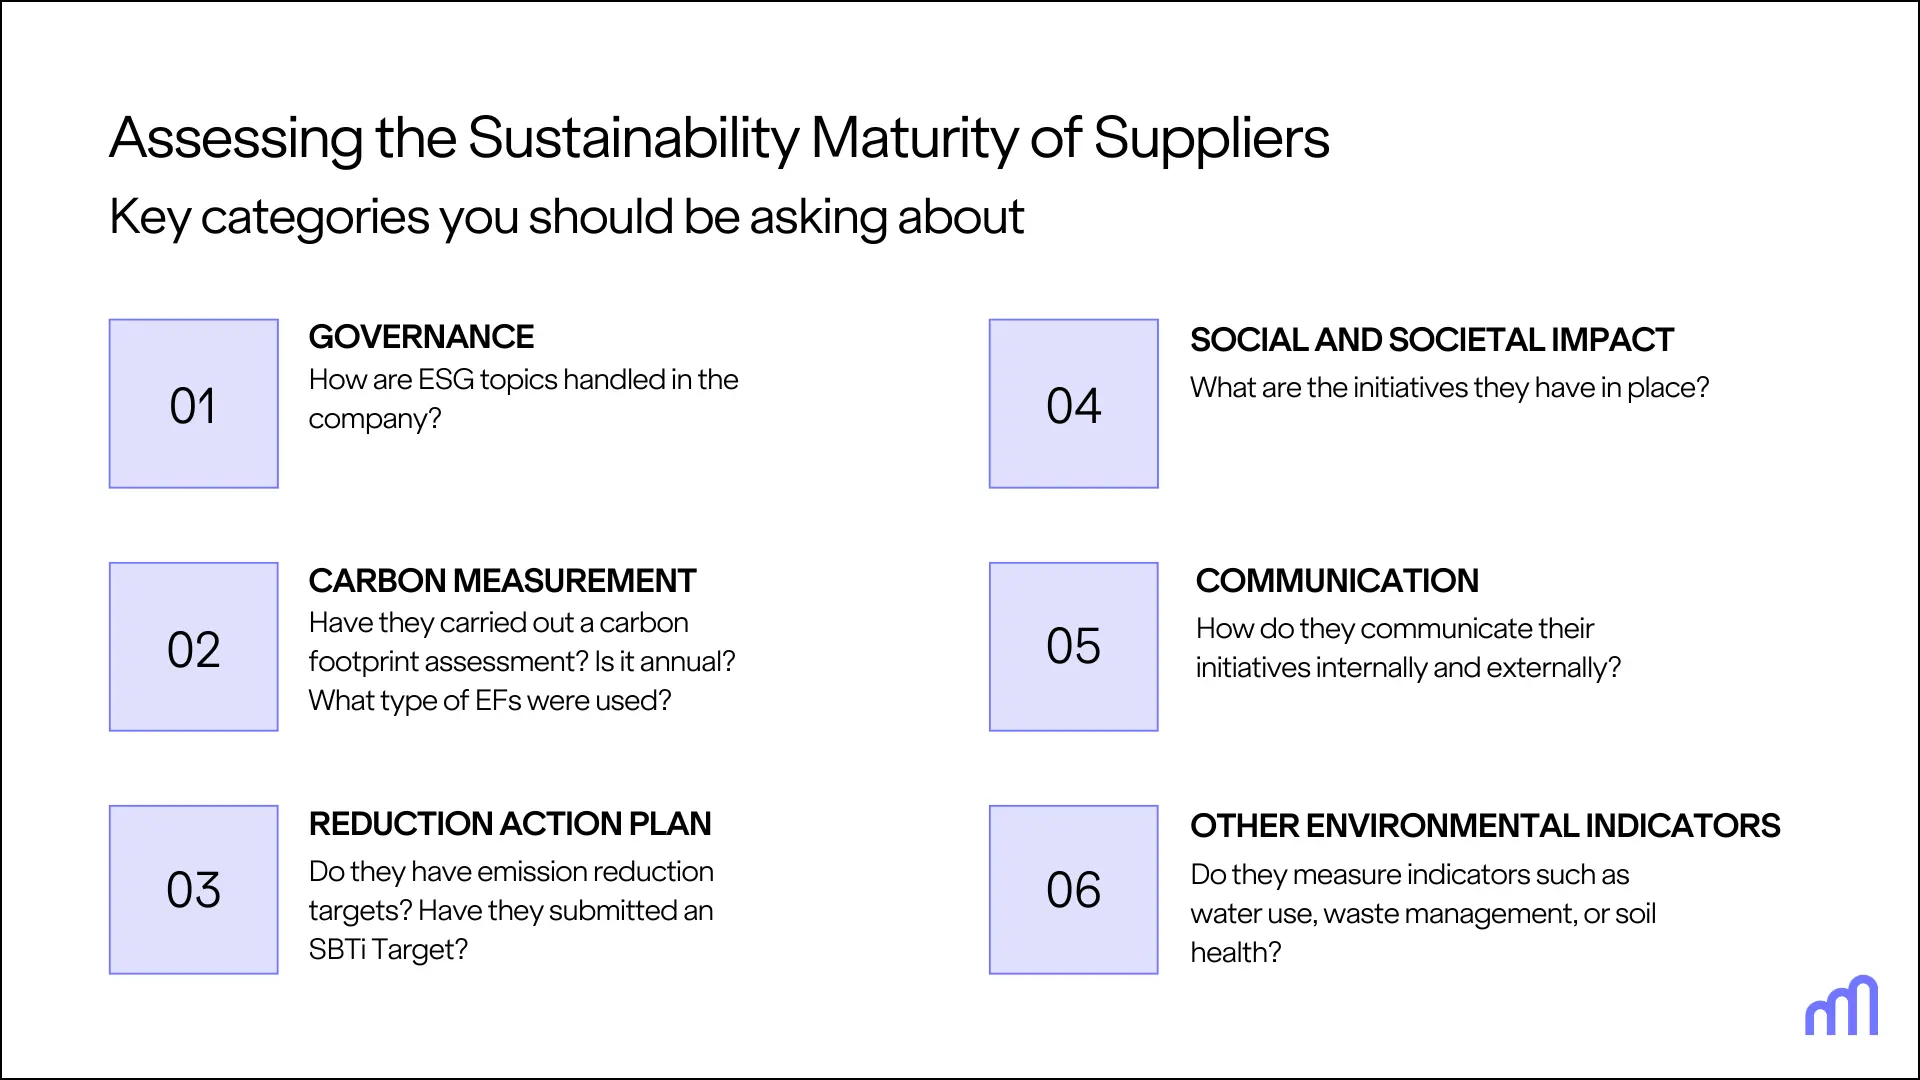The image size is (1920, 1080).
Task: Click the SBTi Target question text
Action: pyautogui.click(x=511, y=911)
